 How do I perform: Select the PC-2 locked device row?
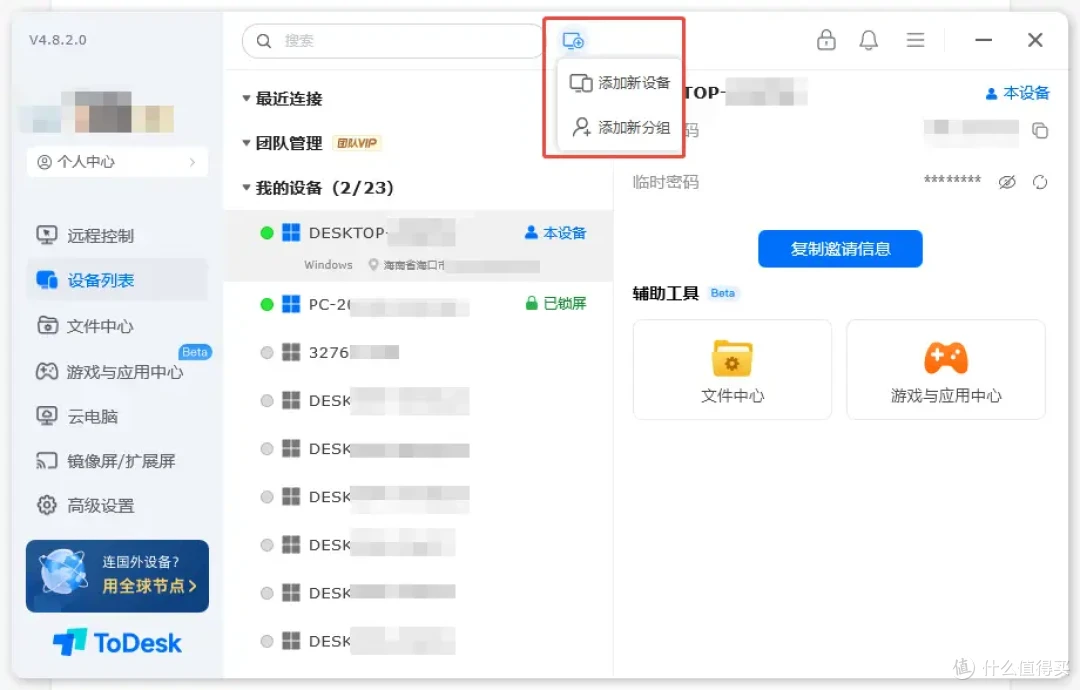coord(418,304)
